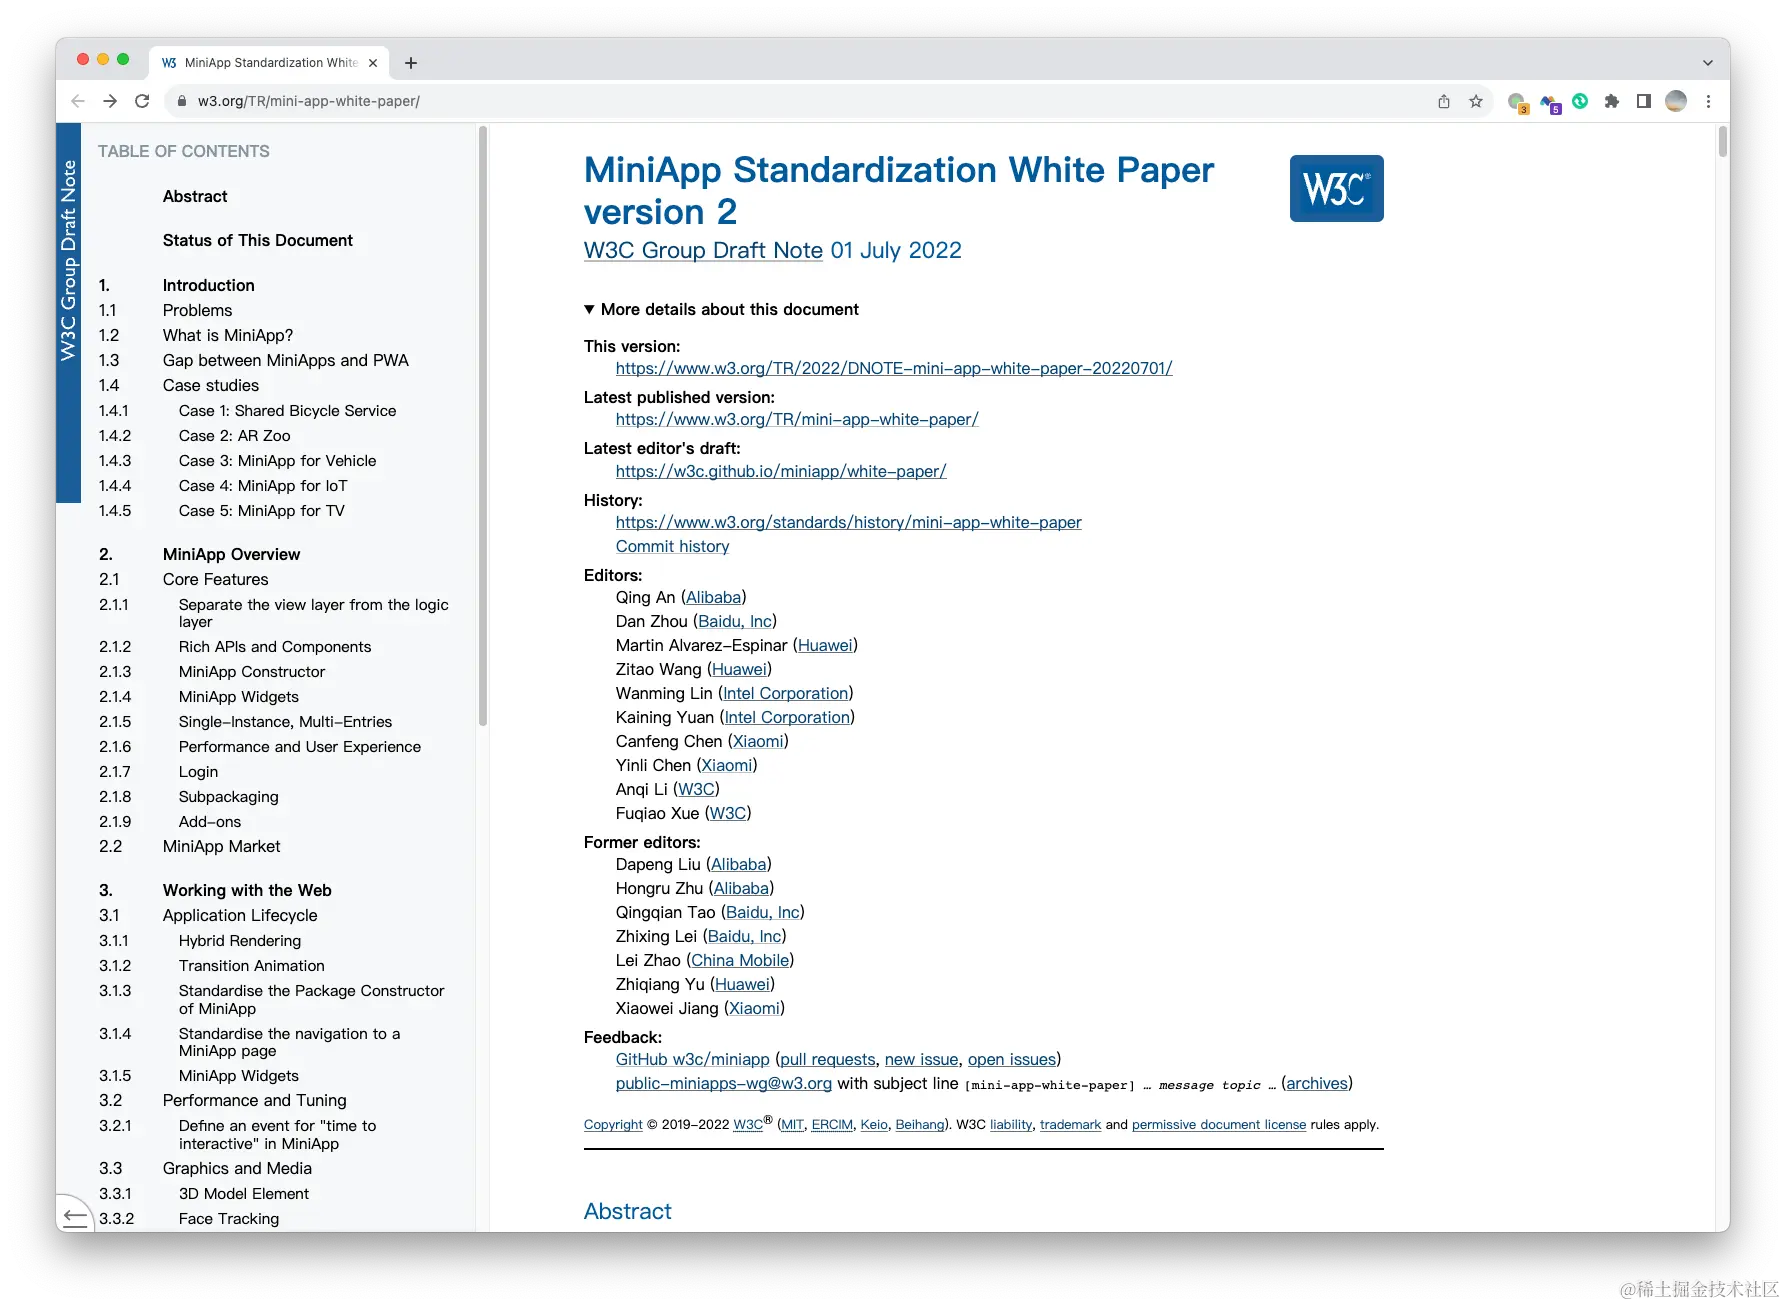1786x1306 pixels.
Task: Jump to Working with the Web
Action: 247,891
